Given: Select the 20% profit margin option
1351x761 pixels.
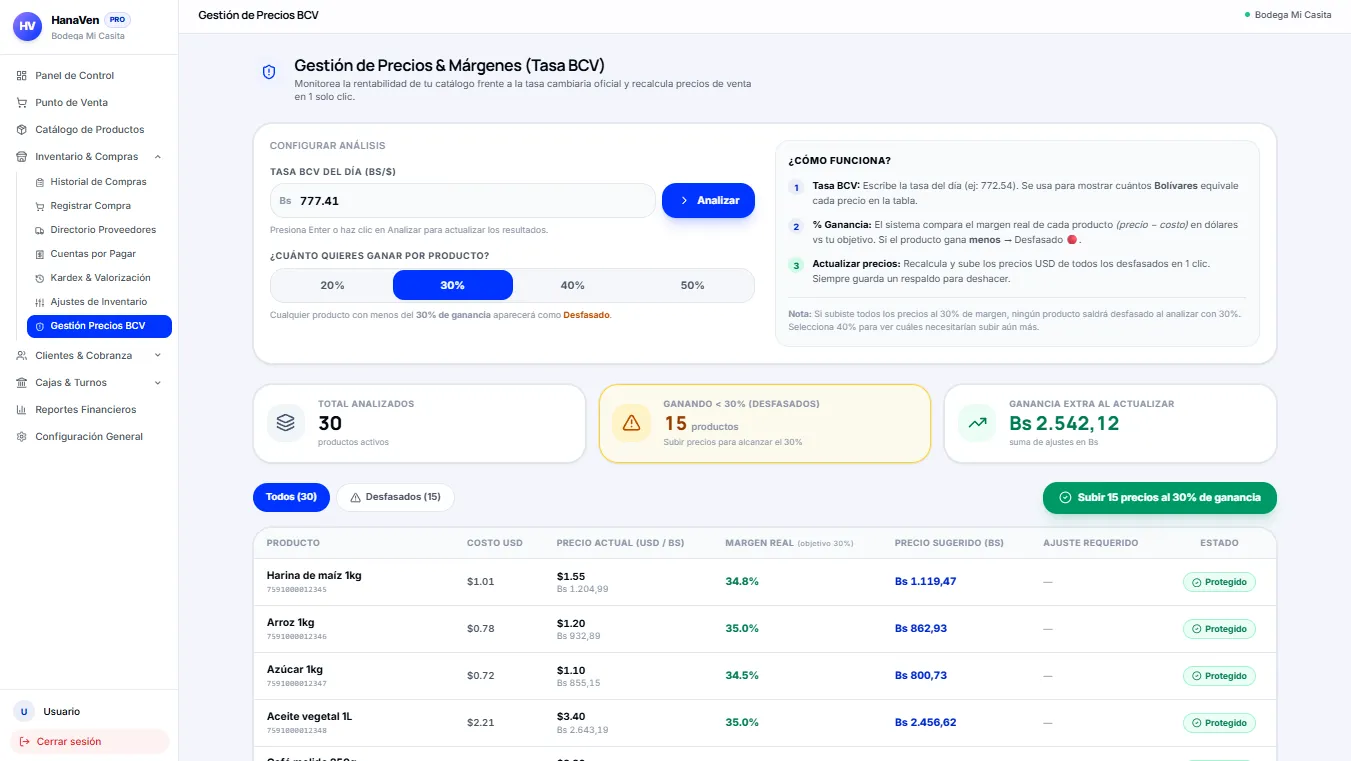Looking at the screenshot, I should (332, 285).
